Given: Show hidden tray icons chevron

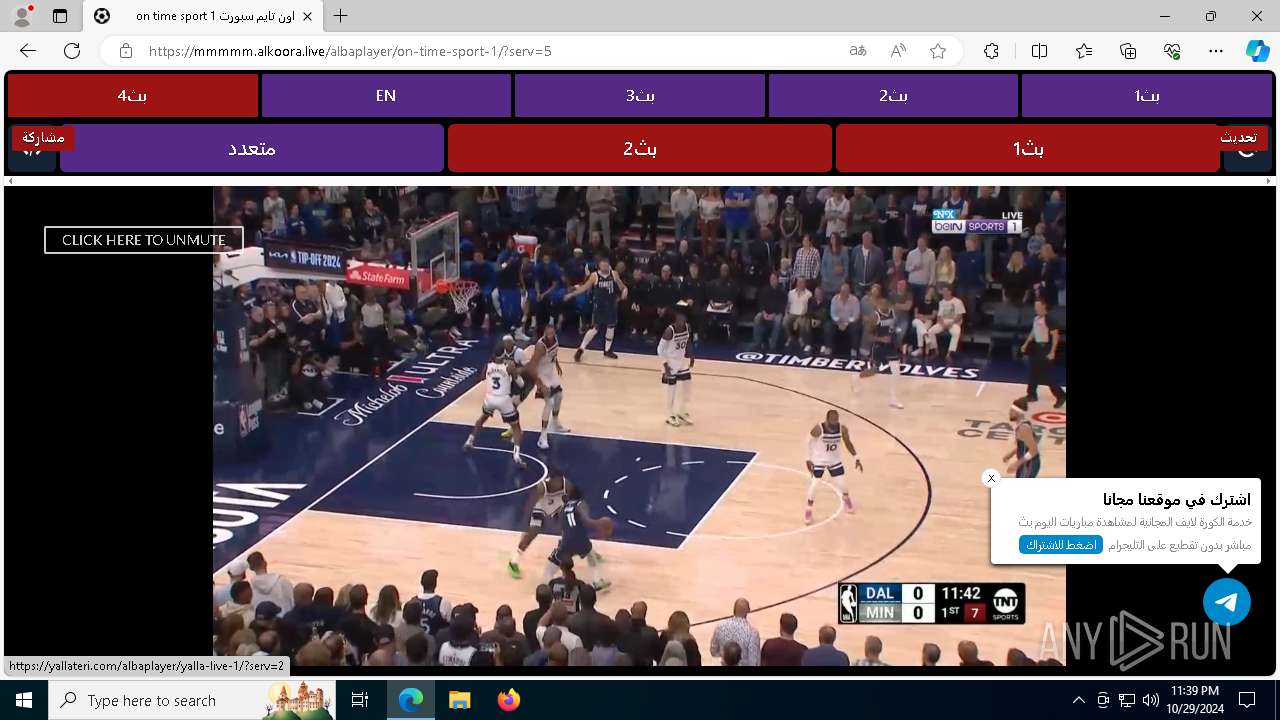Looking at the screenshot, I should 1078,700.
